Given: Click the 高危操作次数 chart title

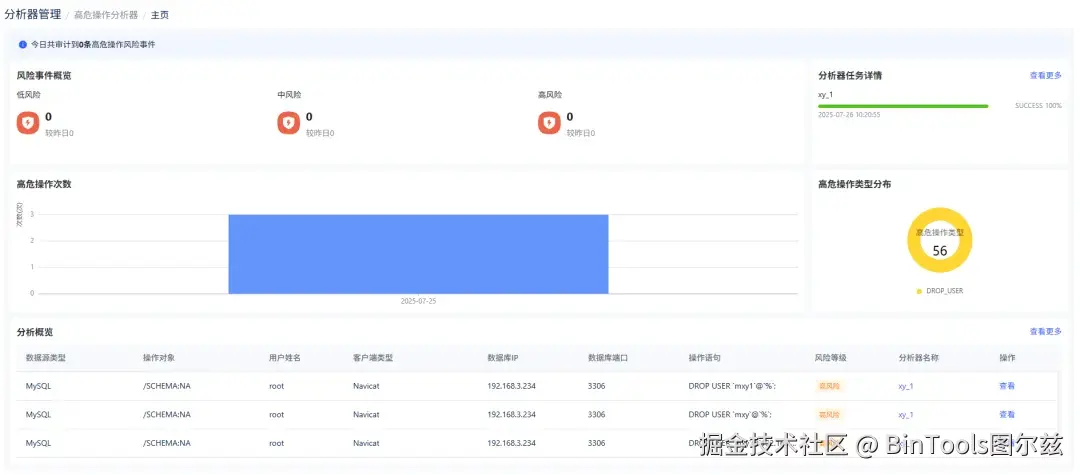Looking at the screenshot, I should pos(44,184).
